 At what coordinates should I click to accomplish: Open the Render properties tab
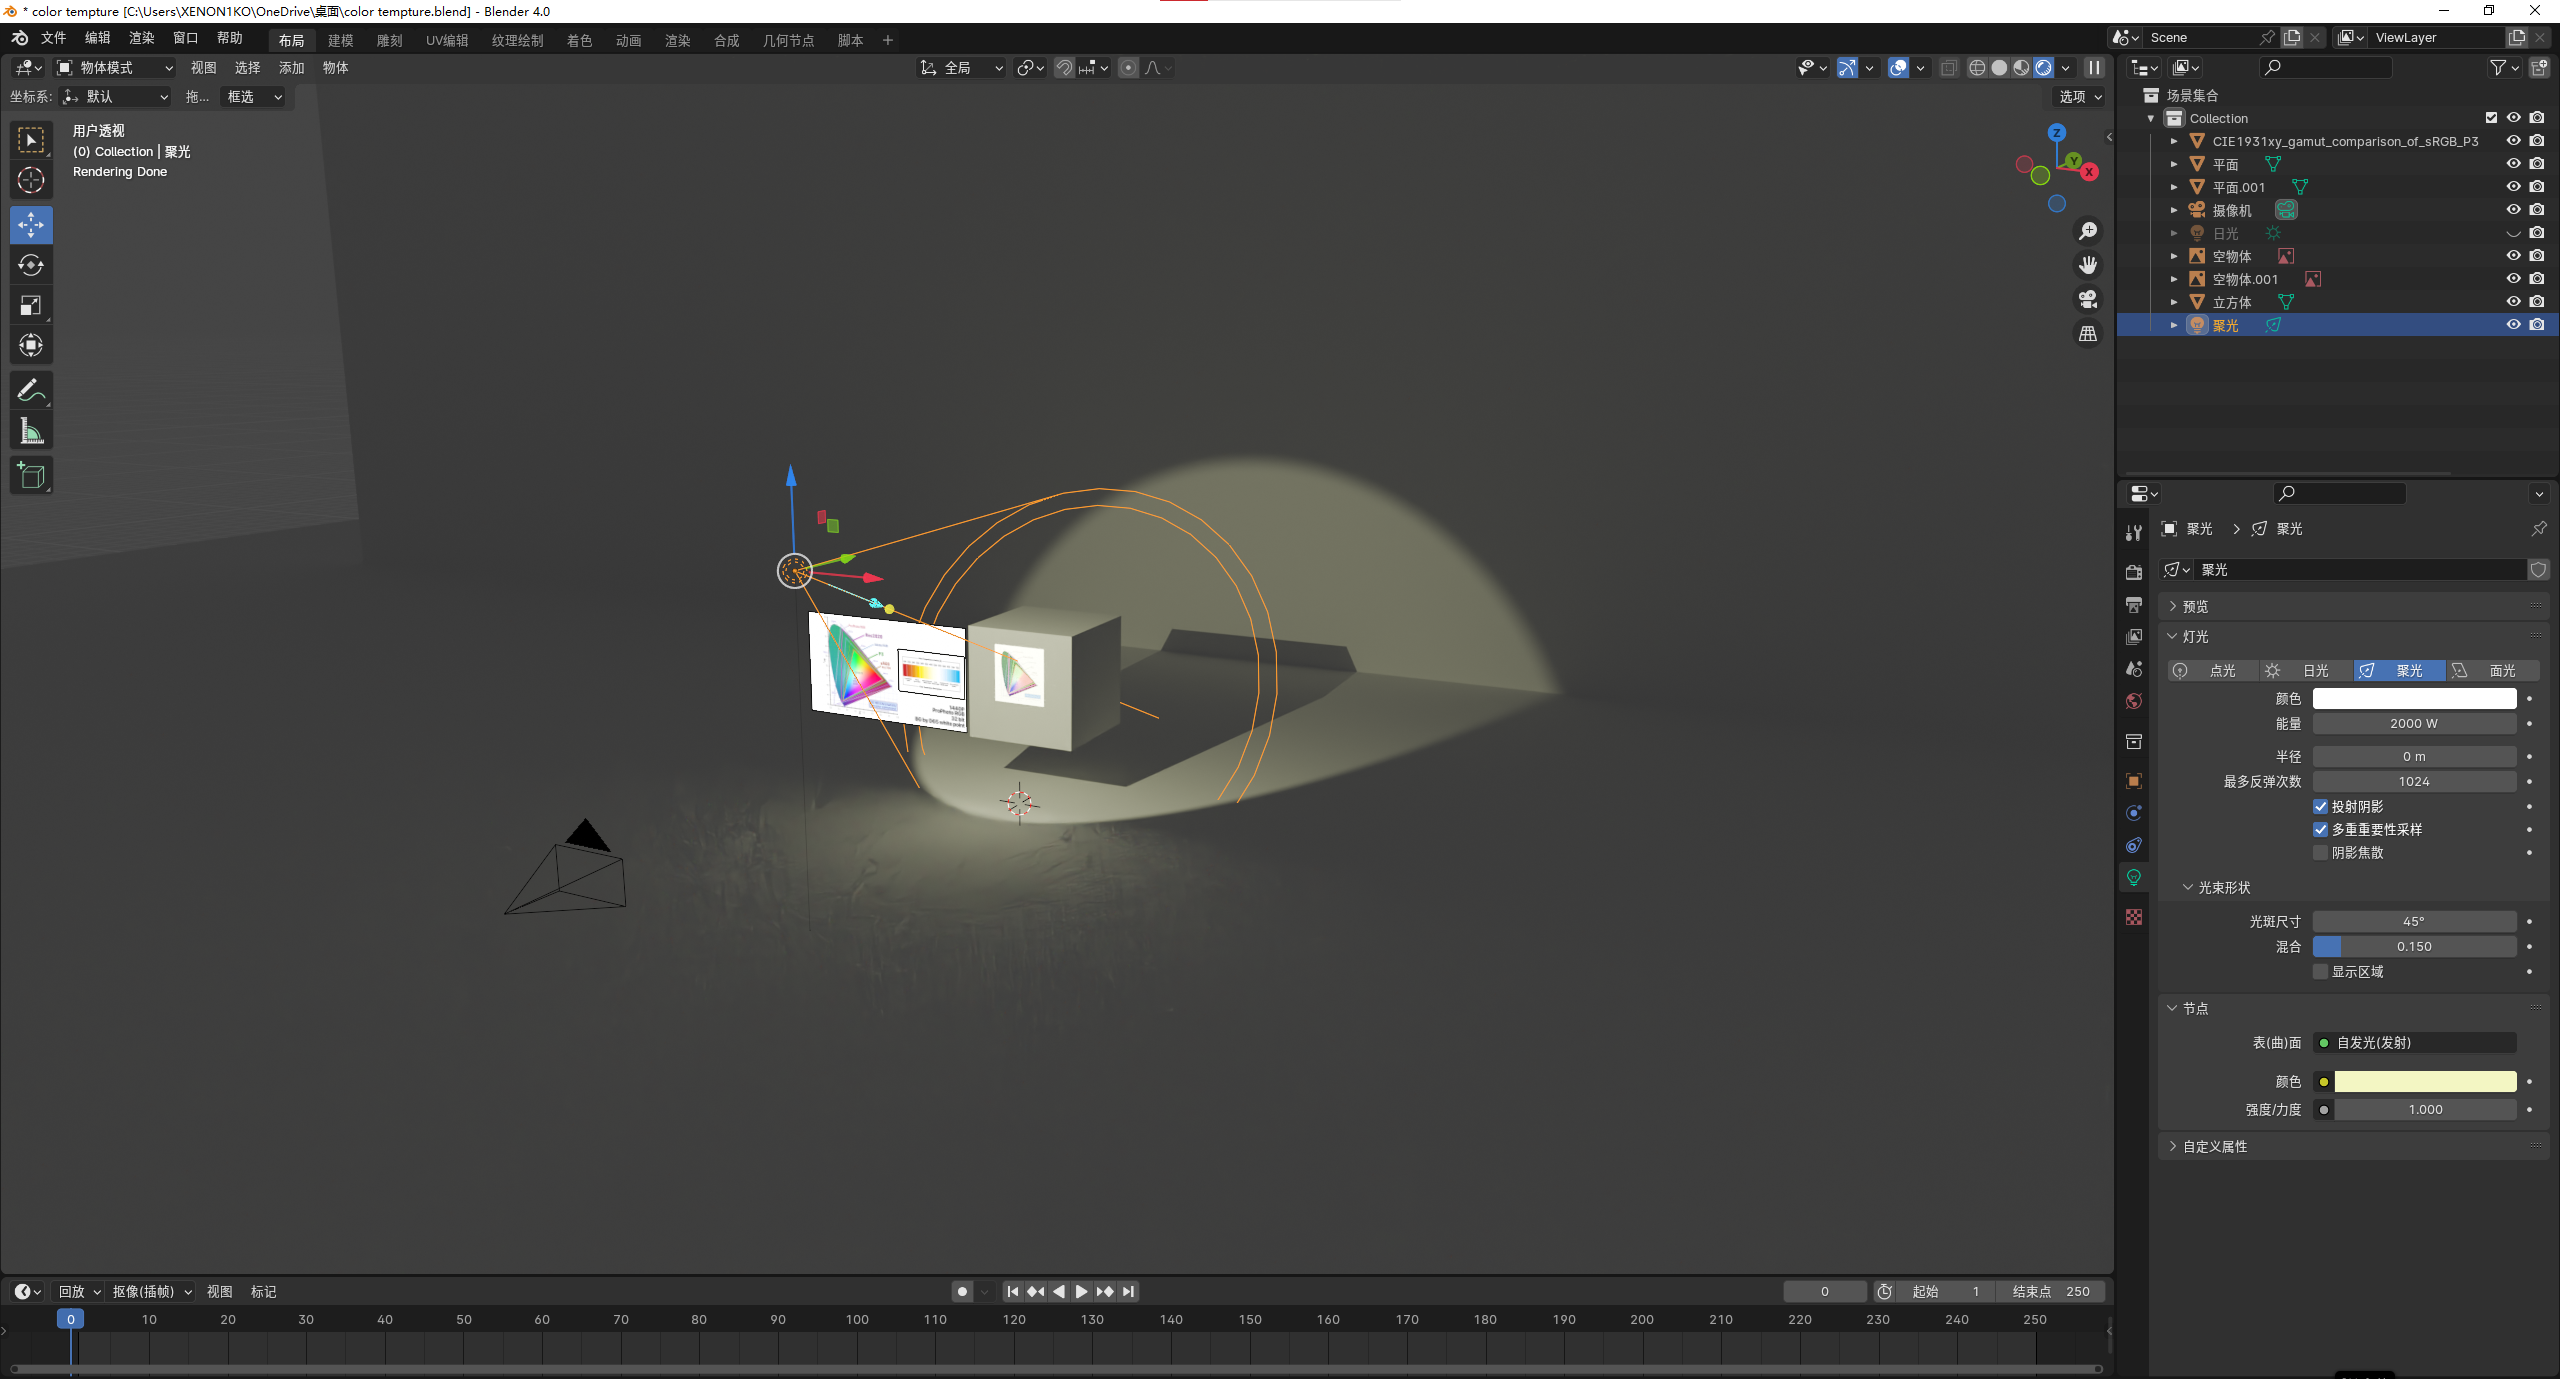click(x=2134, y=572)
